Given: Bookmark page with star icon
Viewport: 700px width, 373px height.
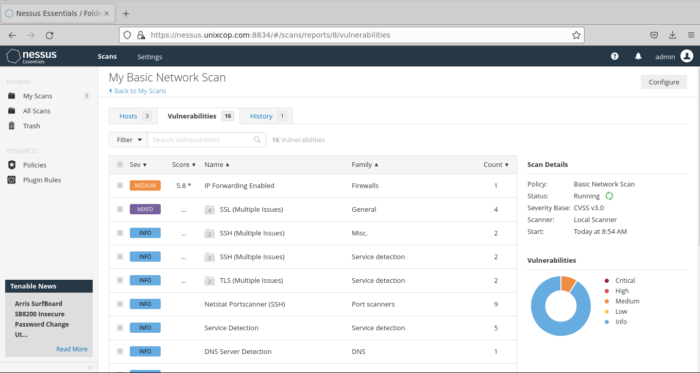Looking at the screenshot, I should (x=576, y=35).
